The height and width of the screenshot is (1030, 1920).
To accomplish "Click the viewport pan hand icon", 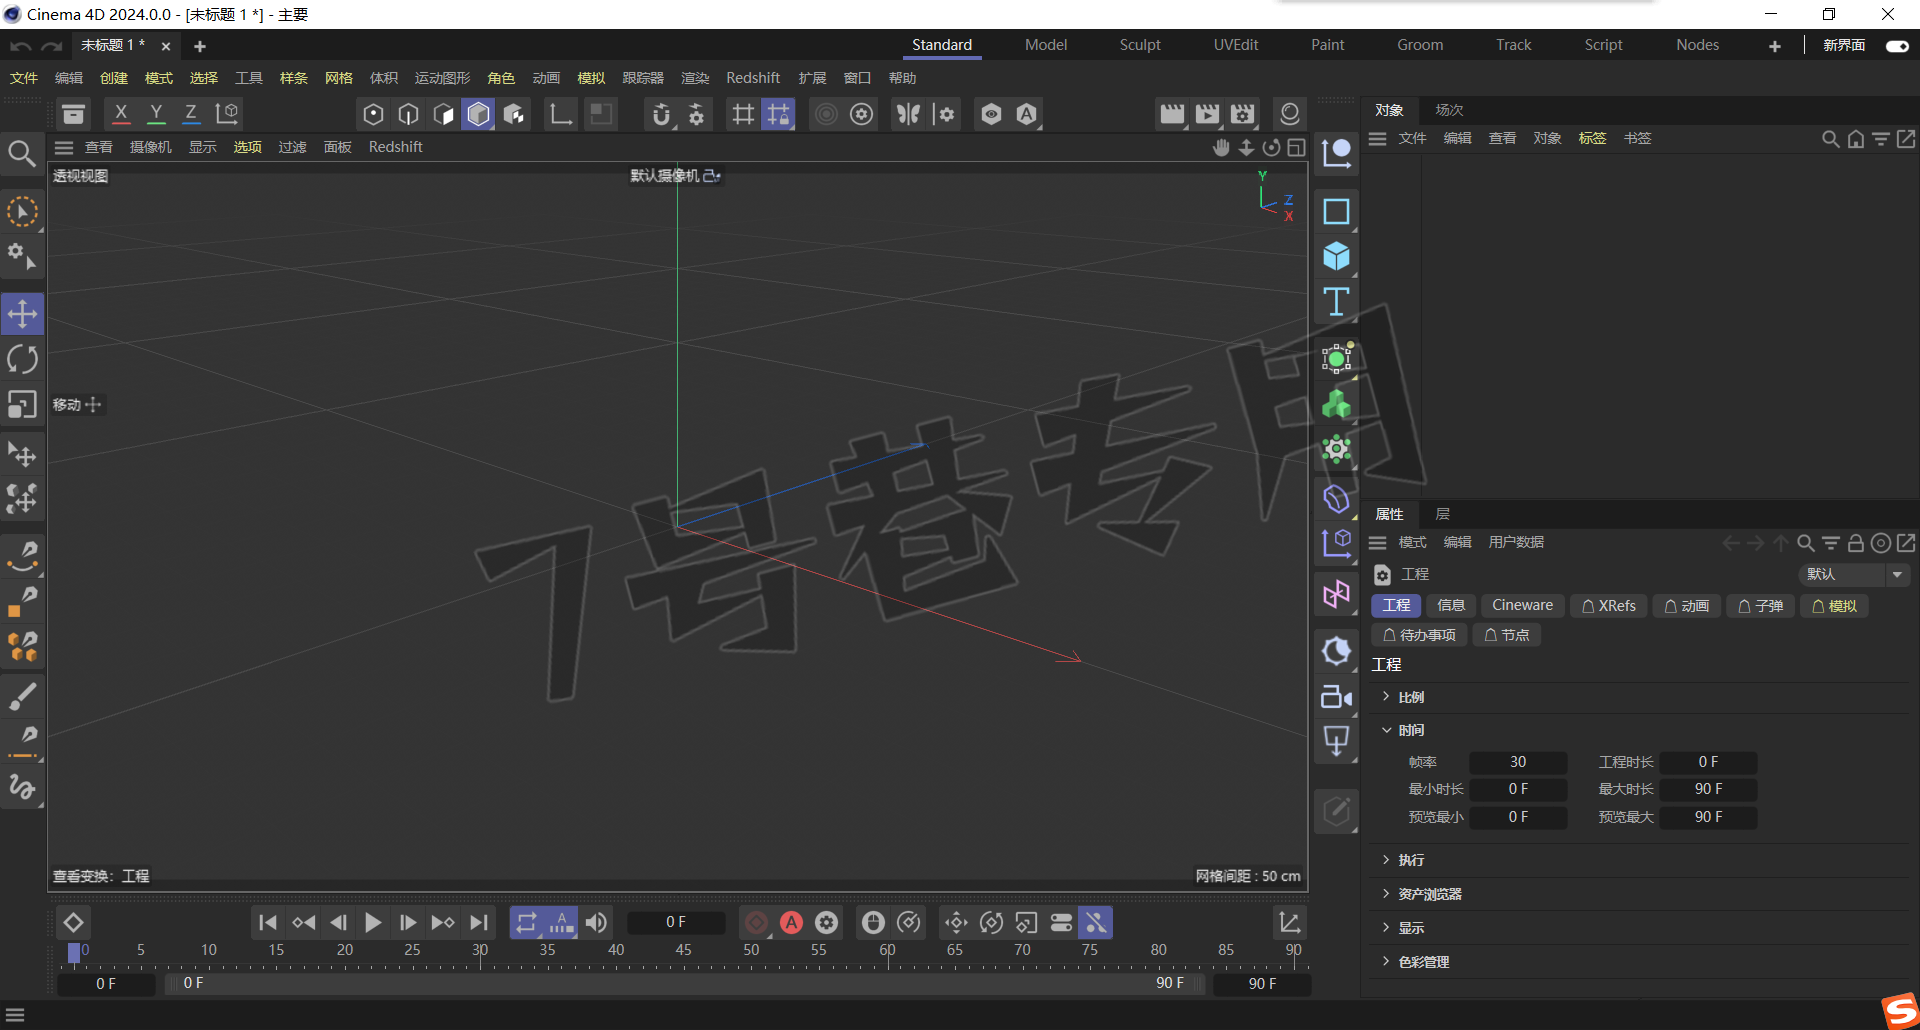I will click(x=1221, y=148).
